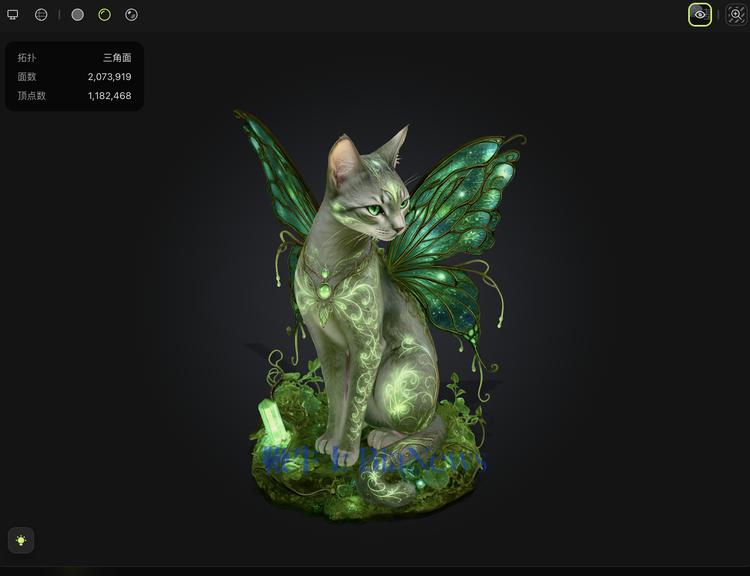
Task: Click the 拓扑 label in stats panel
Action: pos(27,57)
